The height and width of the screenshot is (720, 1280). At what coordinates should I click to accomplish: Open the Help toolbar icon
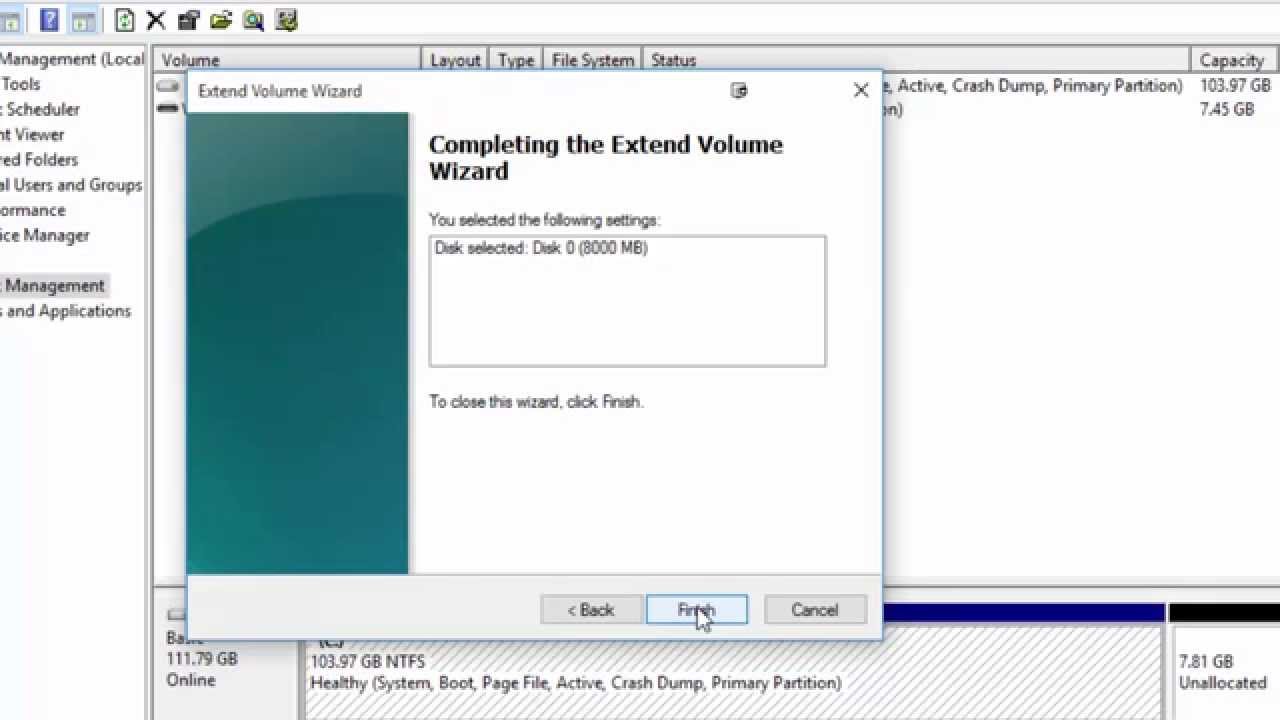point(49,20)
